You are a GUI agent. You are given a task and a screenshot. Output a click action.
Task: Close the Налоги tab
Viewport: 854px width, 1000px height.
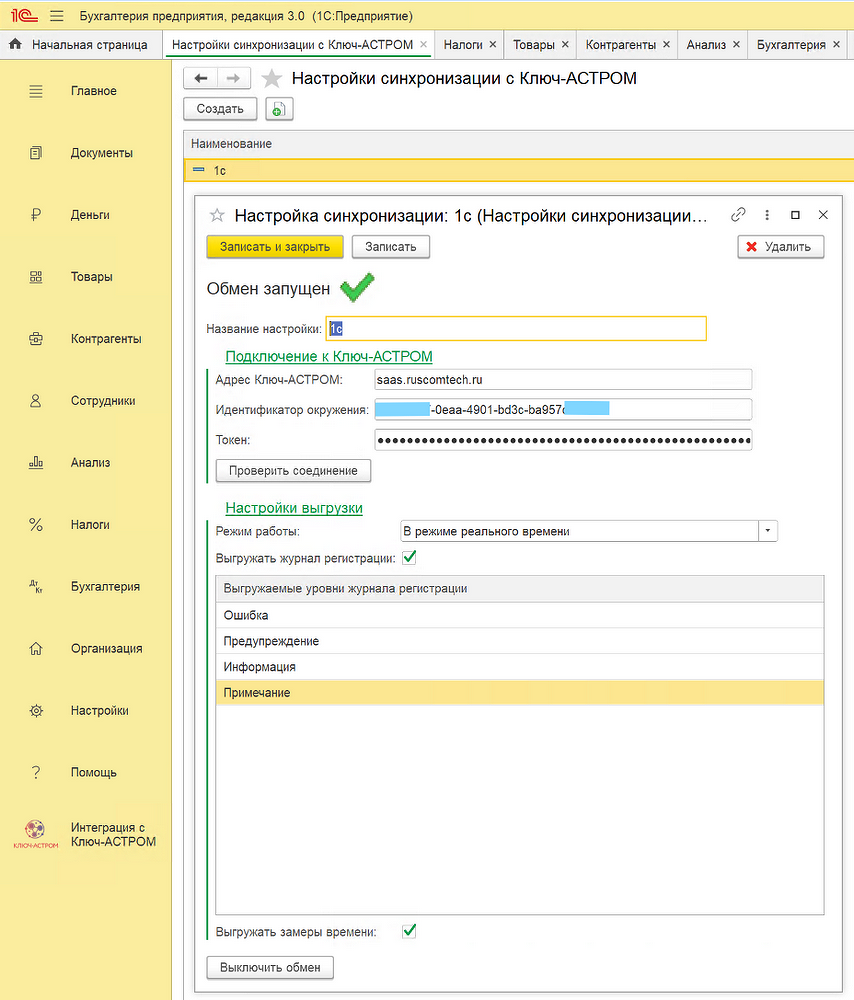point(492,45)
